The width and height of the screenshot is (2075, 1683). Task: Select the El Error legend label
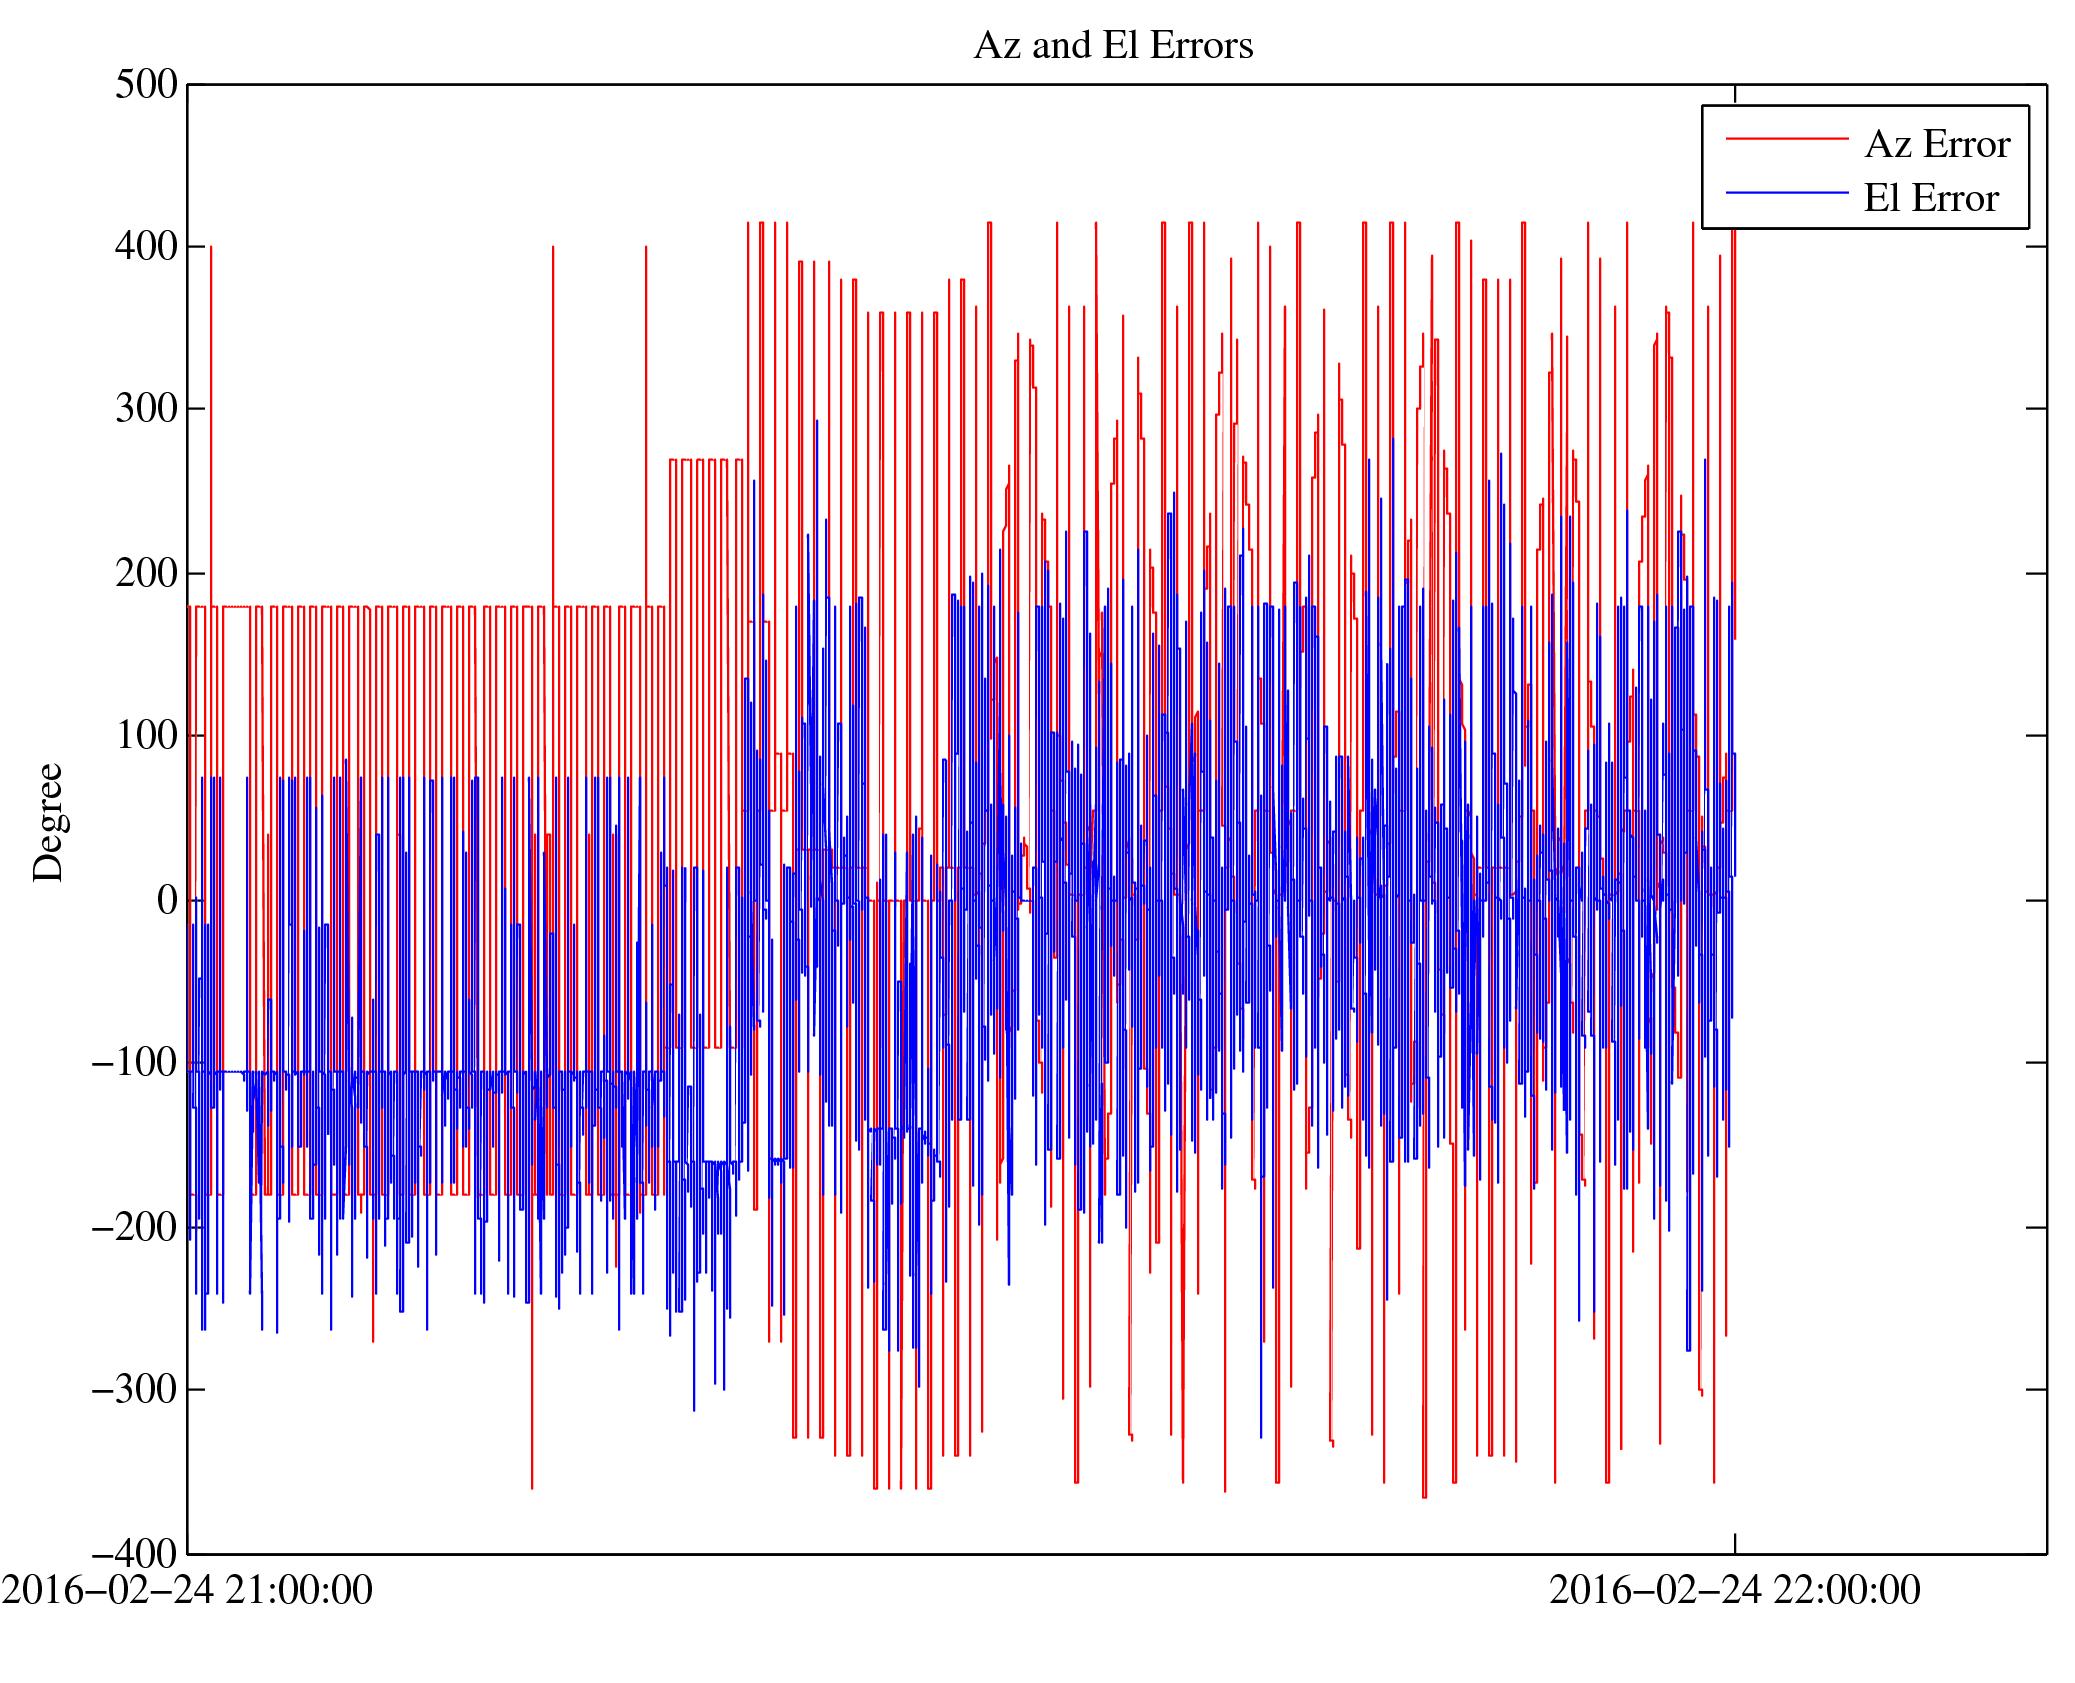(1930, 199)
